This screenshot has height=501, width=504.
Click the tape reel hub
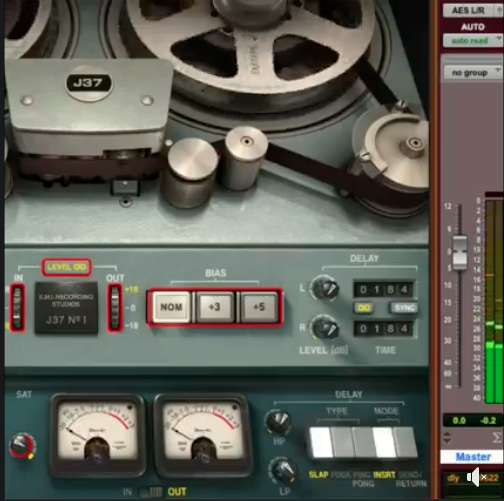(x=252, y=13)
